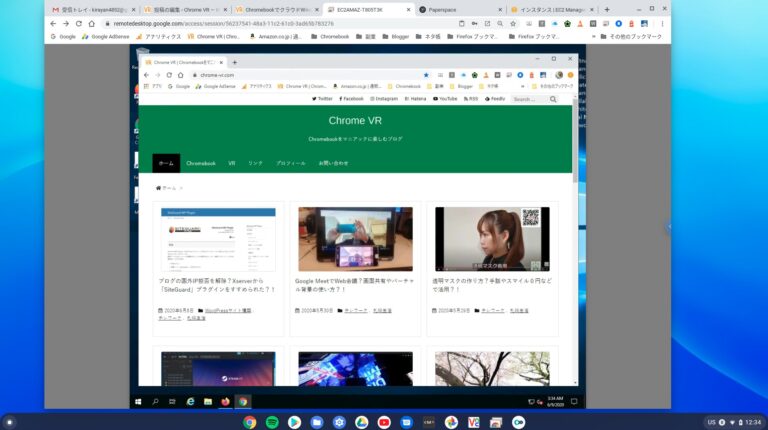The image size is (768, 430).
Task: Open Task View in remote Windows taskbar
Action: coord(172,402)
